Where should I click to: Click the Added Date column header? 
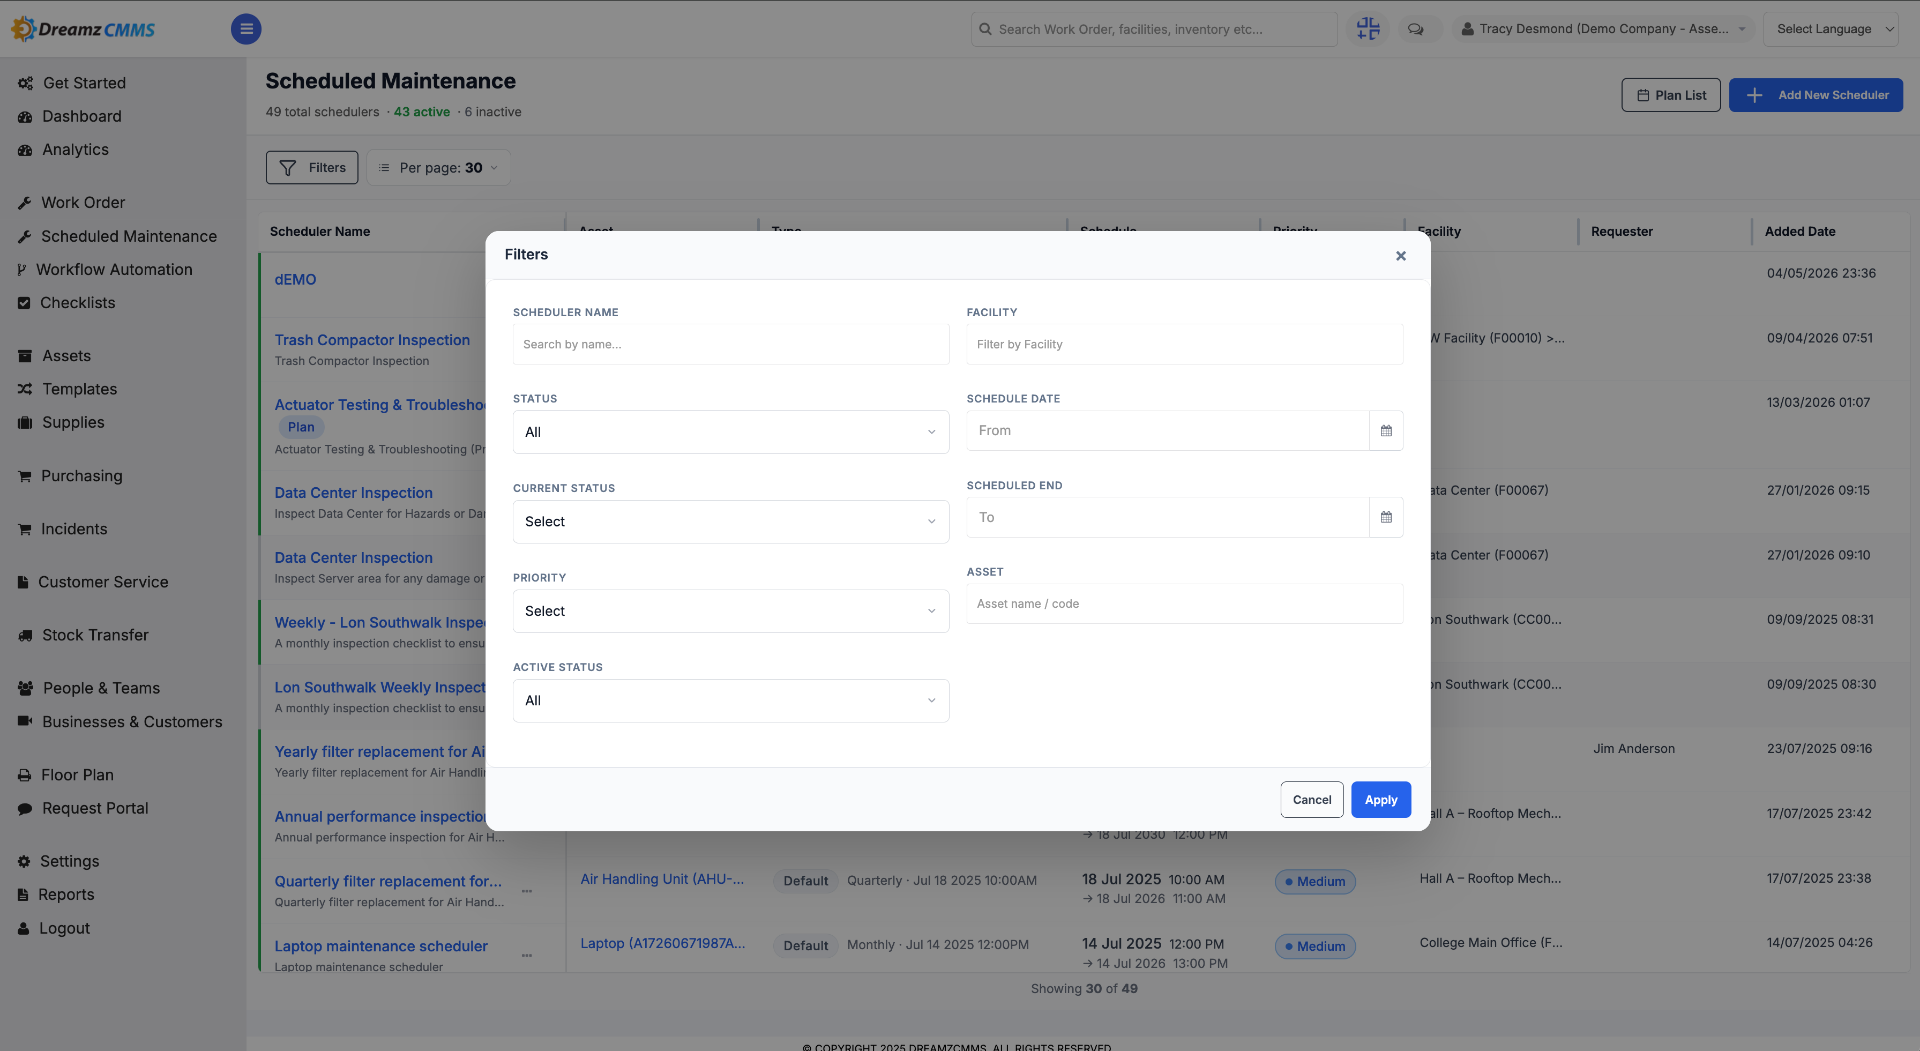(x=1800, y=232)
